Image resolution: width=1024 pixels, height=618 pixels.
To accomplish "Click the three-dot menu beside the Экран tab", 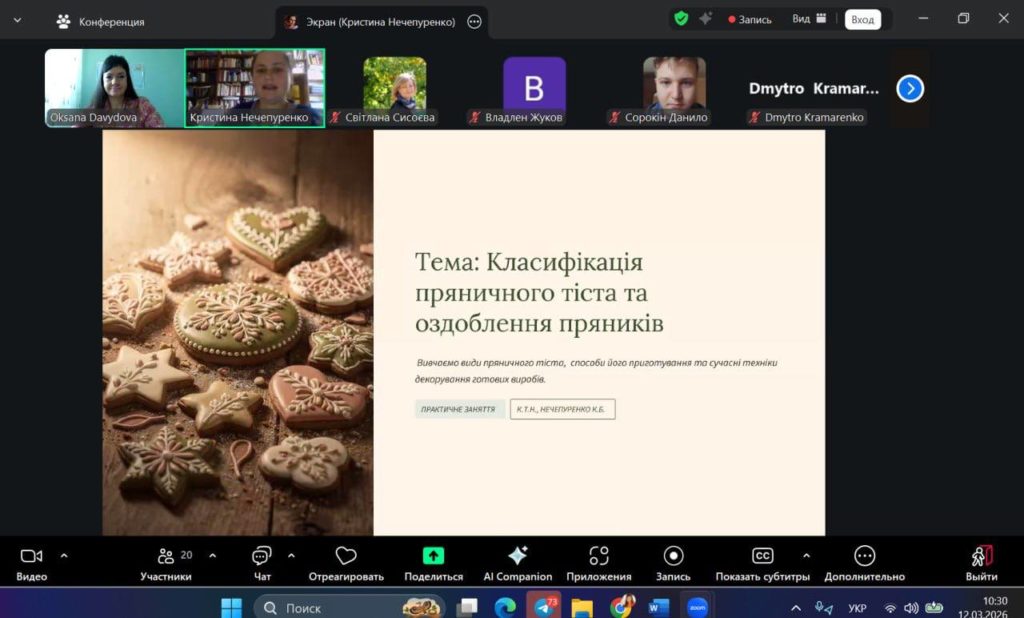I will [474, 21].
